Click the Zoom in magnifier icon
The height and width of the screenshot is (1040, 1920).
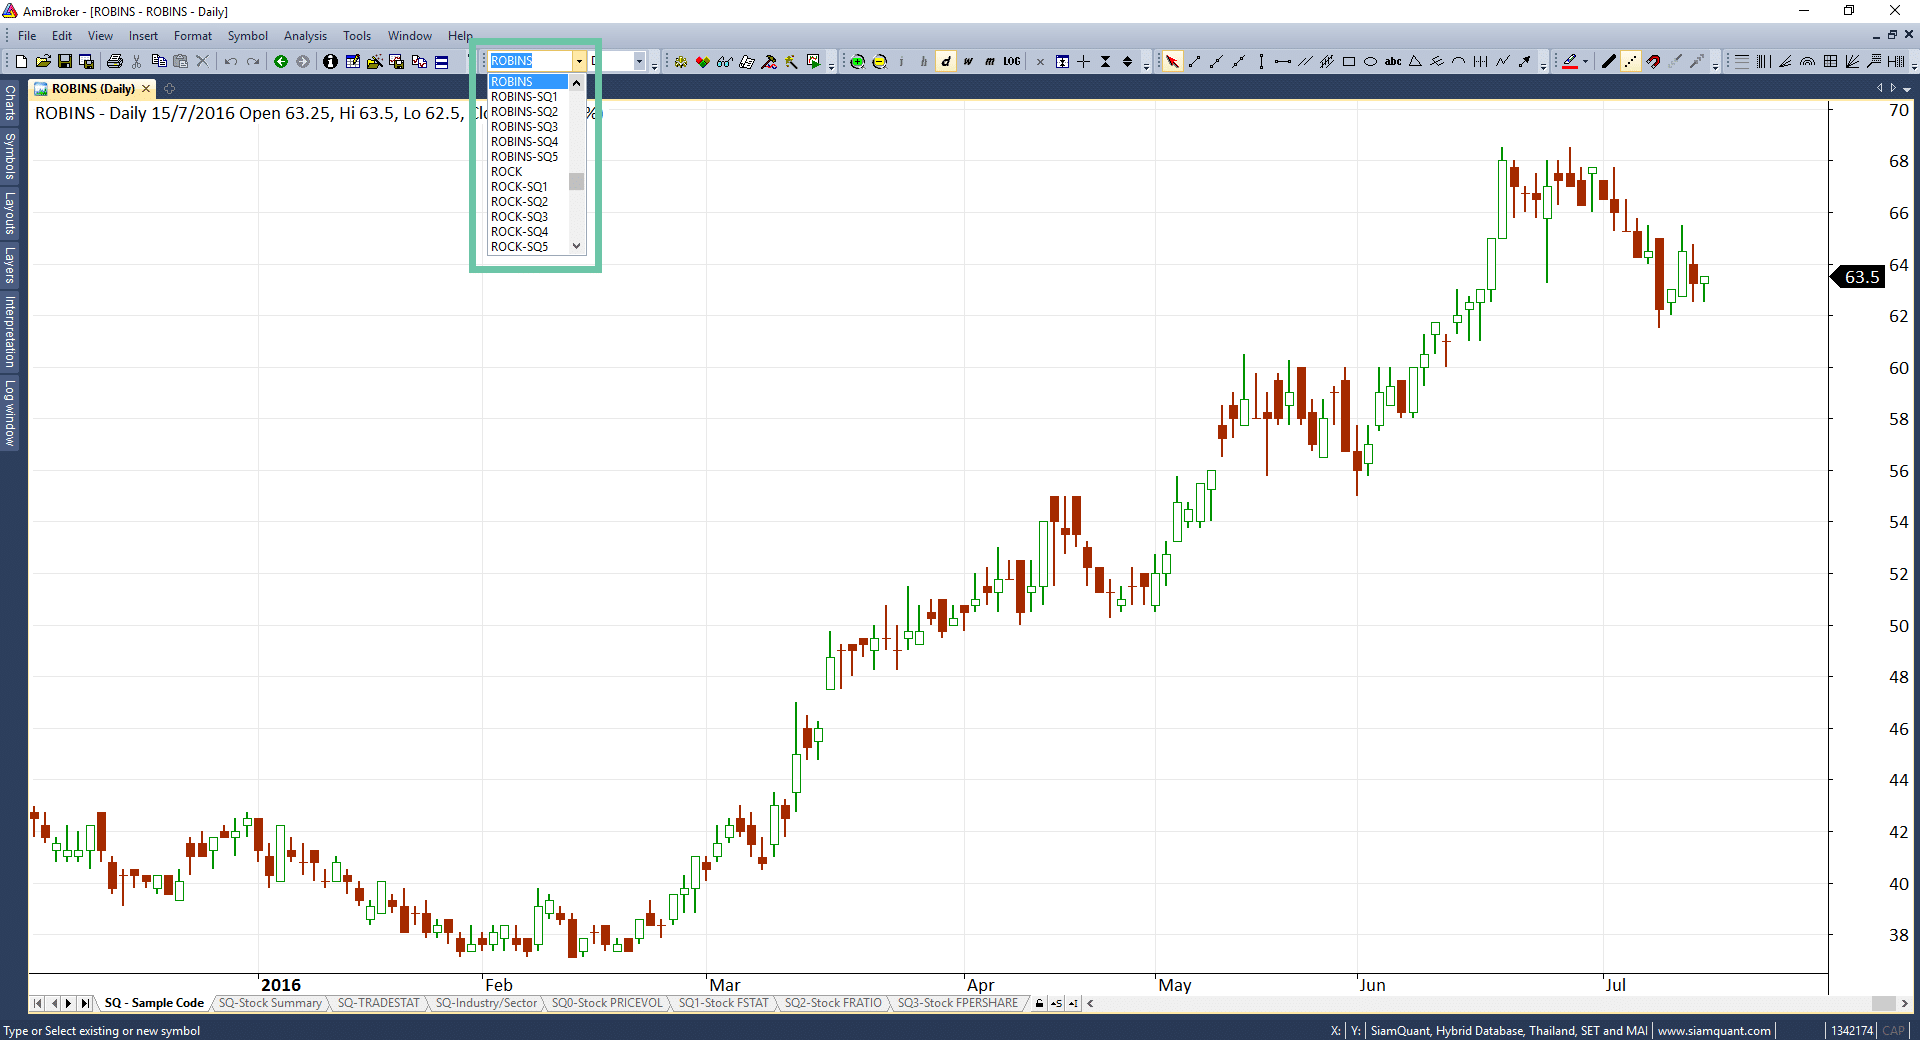857,62
